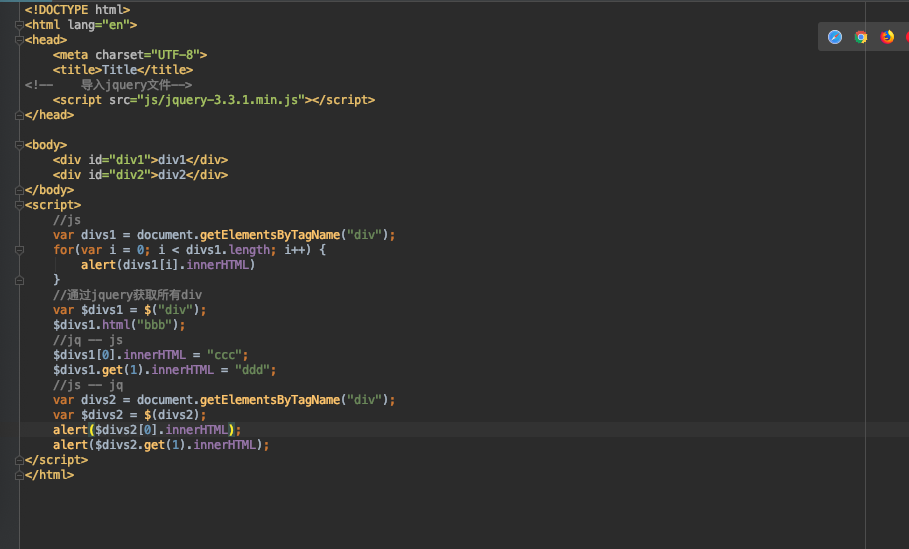909x549 pixels.
Task: Click the div id="div1" line
Action: pos(140,160)
